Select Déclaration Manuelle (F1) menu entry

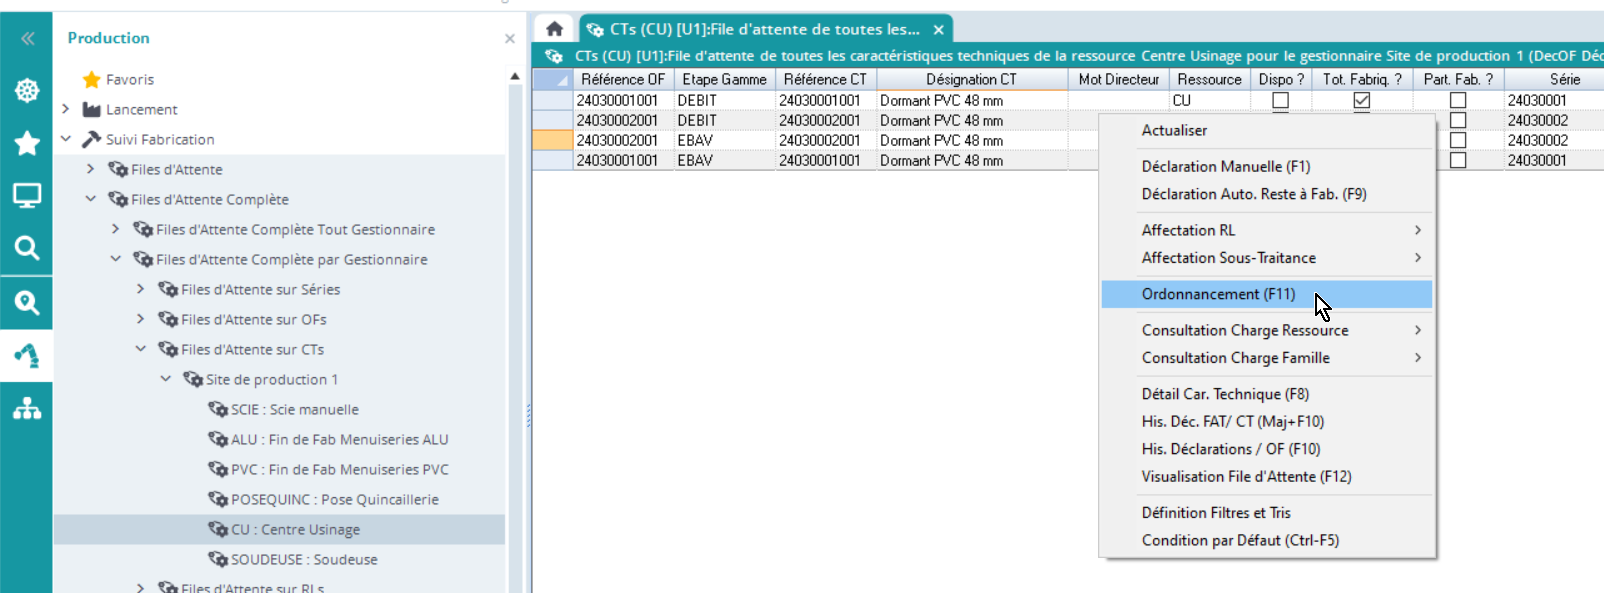[x=1225, y=166]
